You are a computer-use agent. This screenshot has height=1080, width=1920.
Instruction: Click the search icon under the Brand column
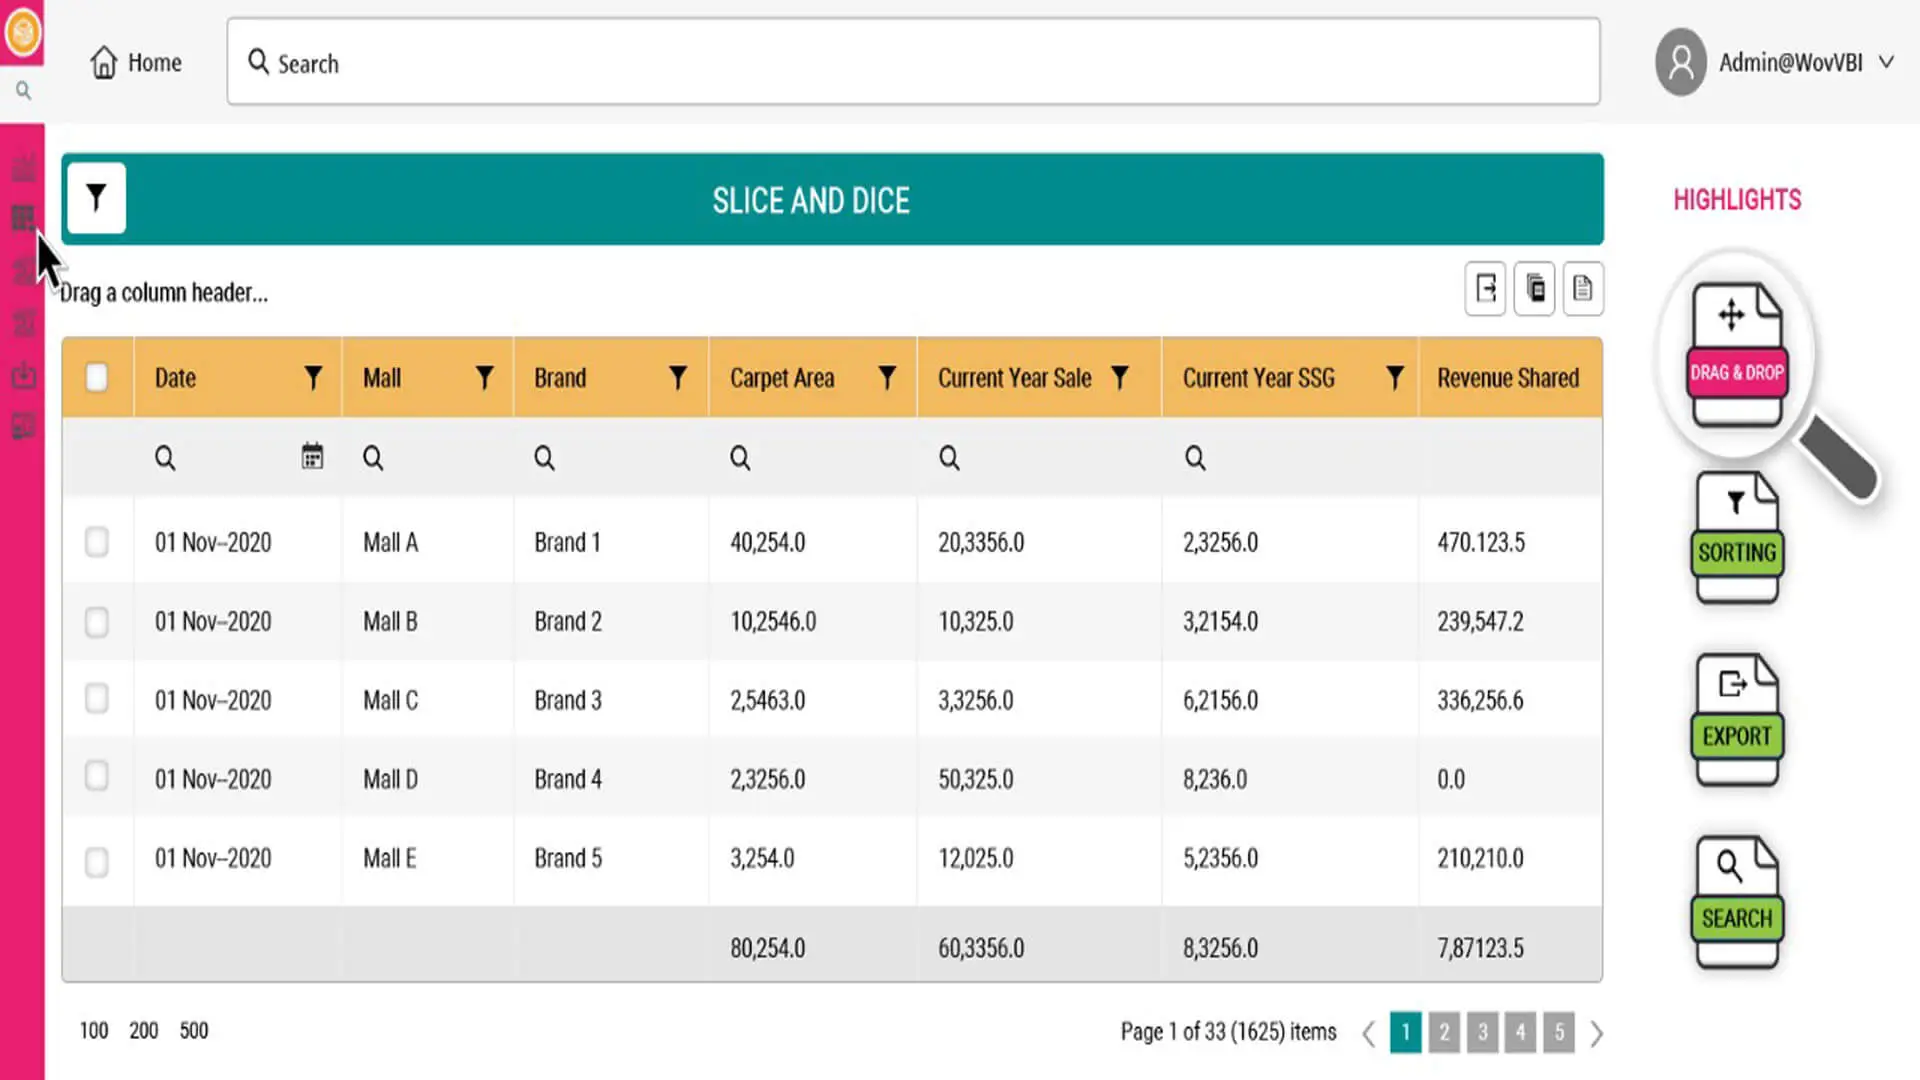(544, 458)
